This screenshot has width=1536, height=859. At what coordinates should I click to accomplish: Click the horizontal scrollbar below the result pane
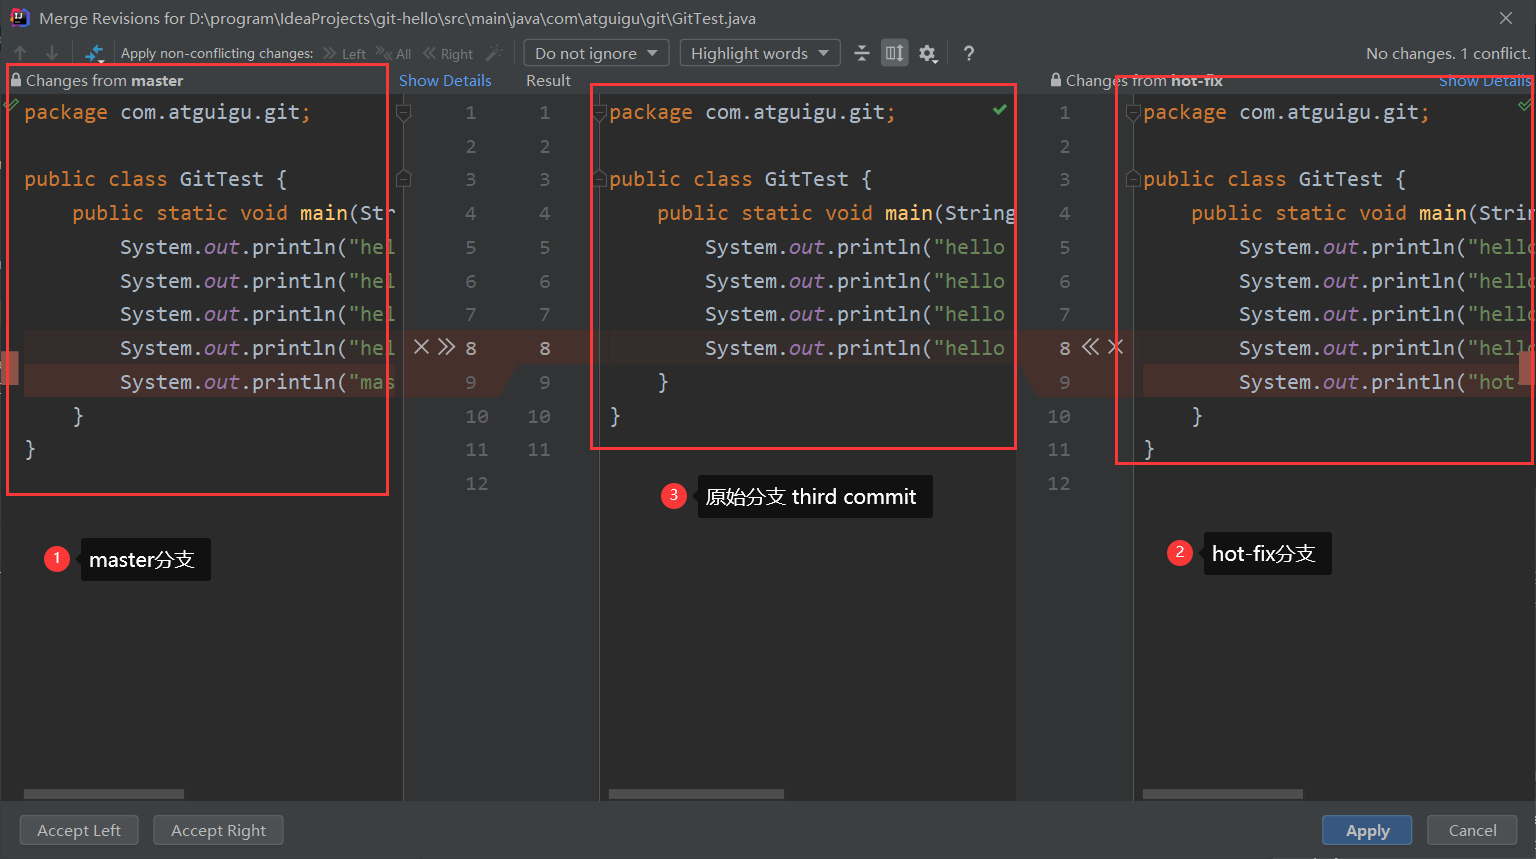point(695,793)
